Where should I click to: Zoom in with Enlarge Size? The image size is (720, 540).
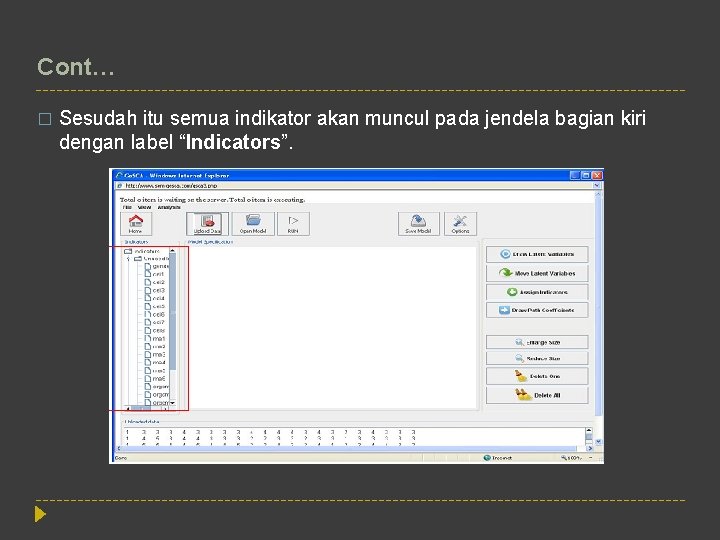click(537, 342)
